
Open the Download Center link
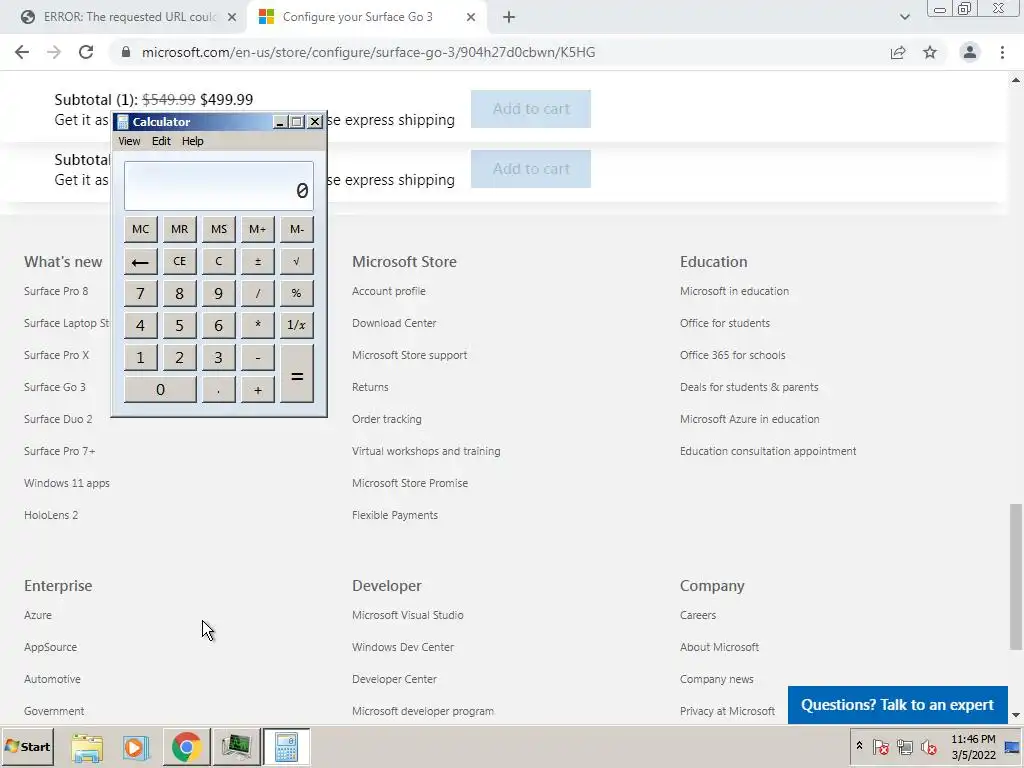394,323
